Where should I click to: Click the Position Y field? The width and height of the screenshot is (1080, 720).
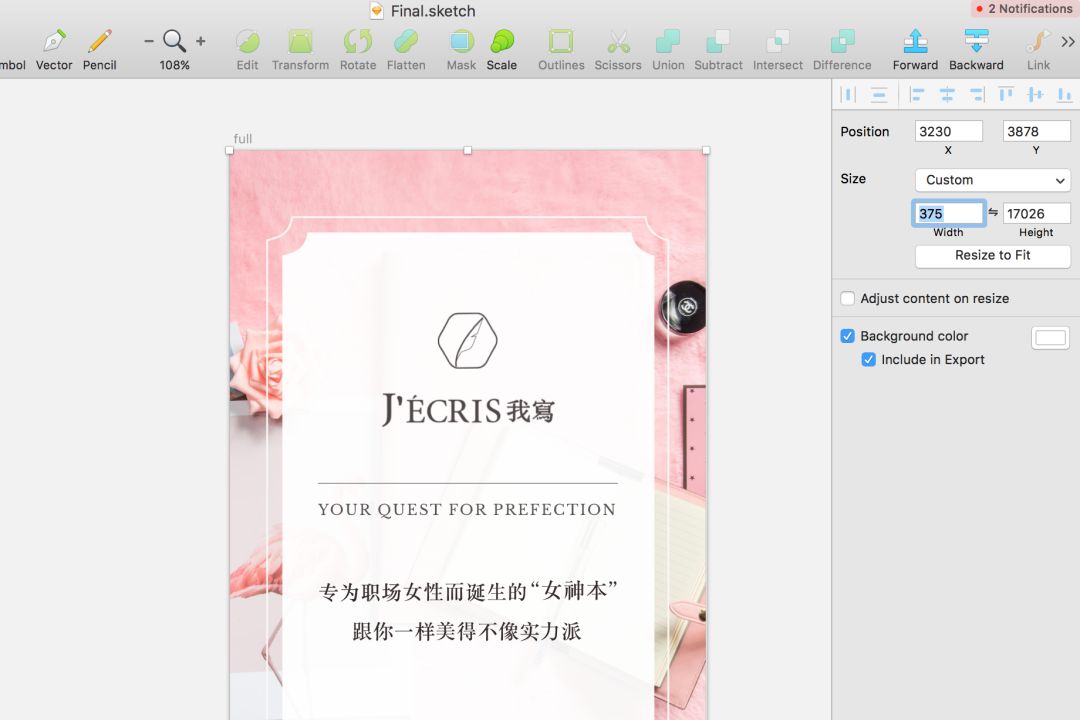click(x=1037, y=131)
